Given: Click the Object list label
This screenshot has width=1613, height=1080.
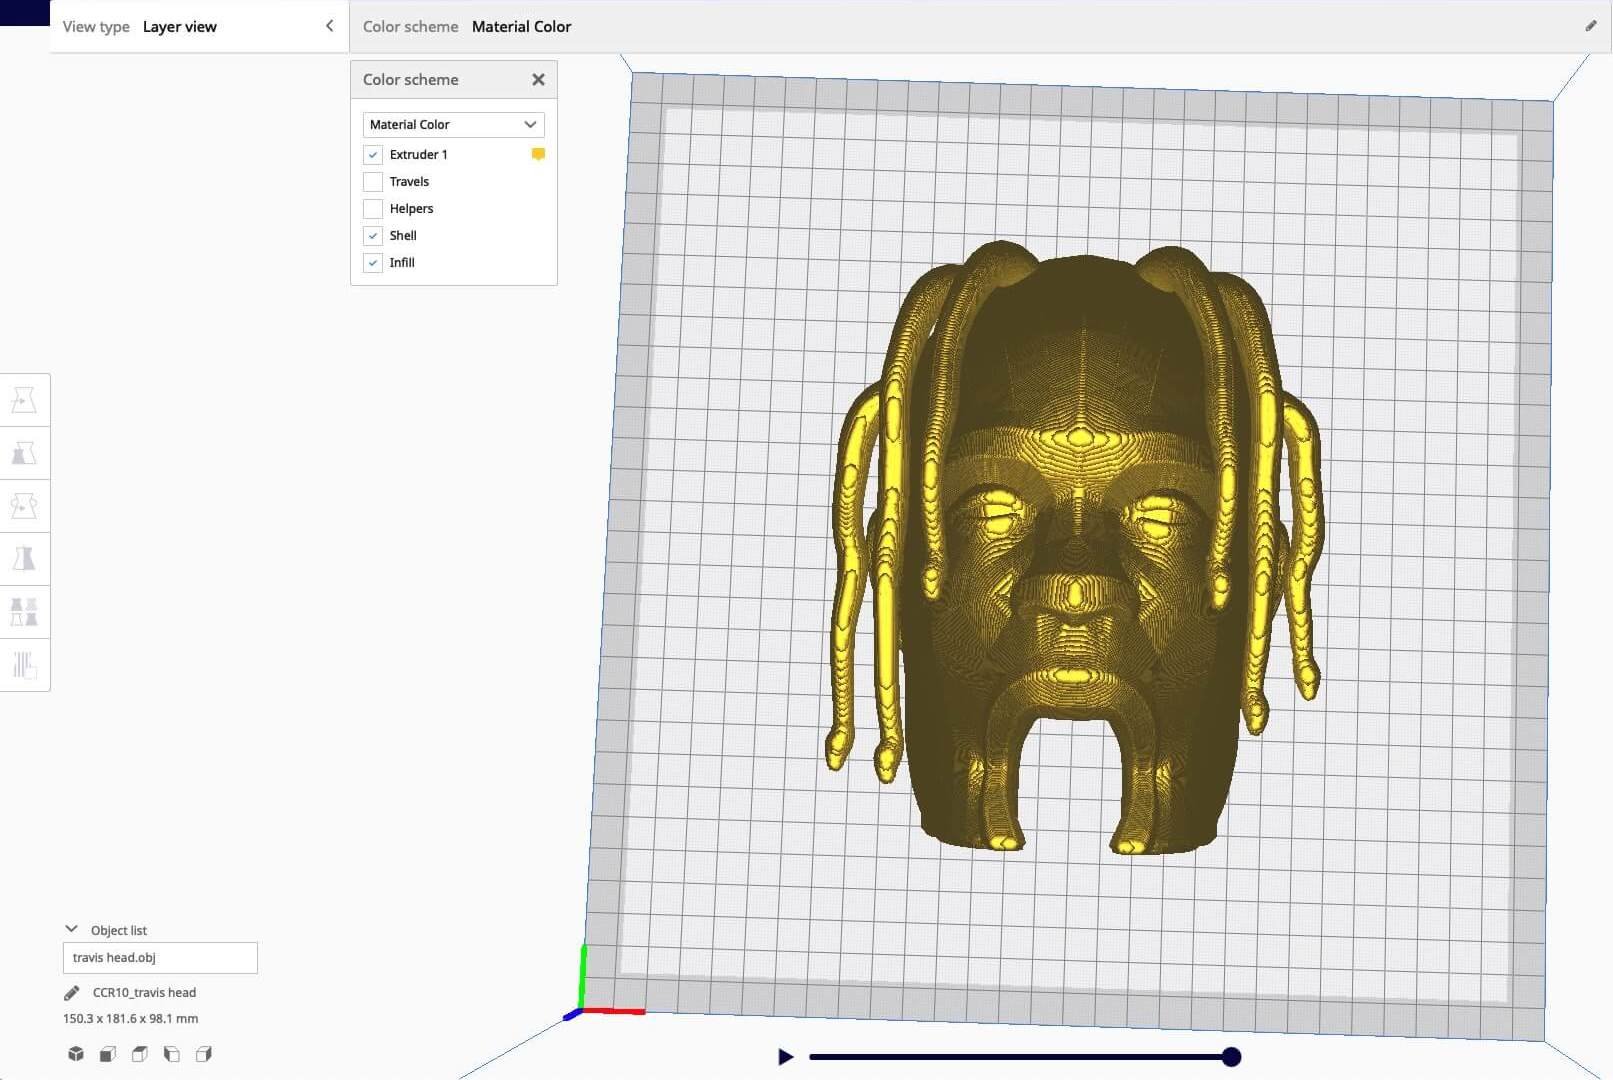Looking at the screenshot, I should (x=119, y=930).
